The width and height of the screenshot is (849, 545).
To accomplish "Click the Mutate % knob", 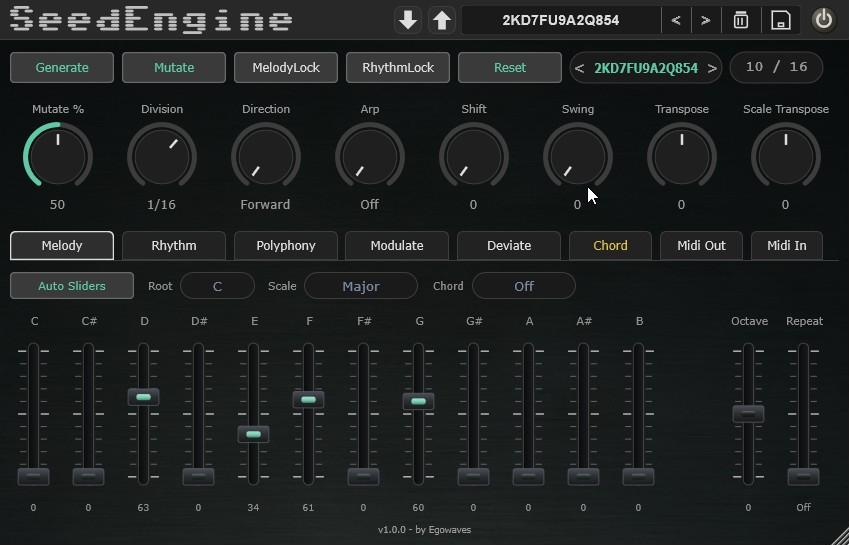I will [x=58, y=157].
